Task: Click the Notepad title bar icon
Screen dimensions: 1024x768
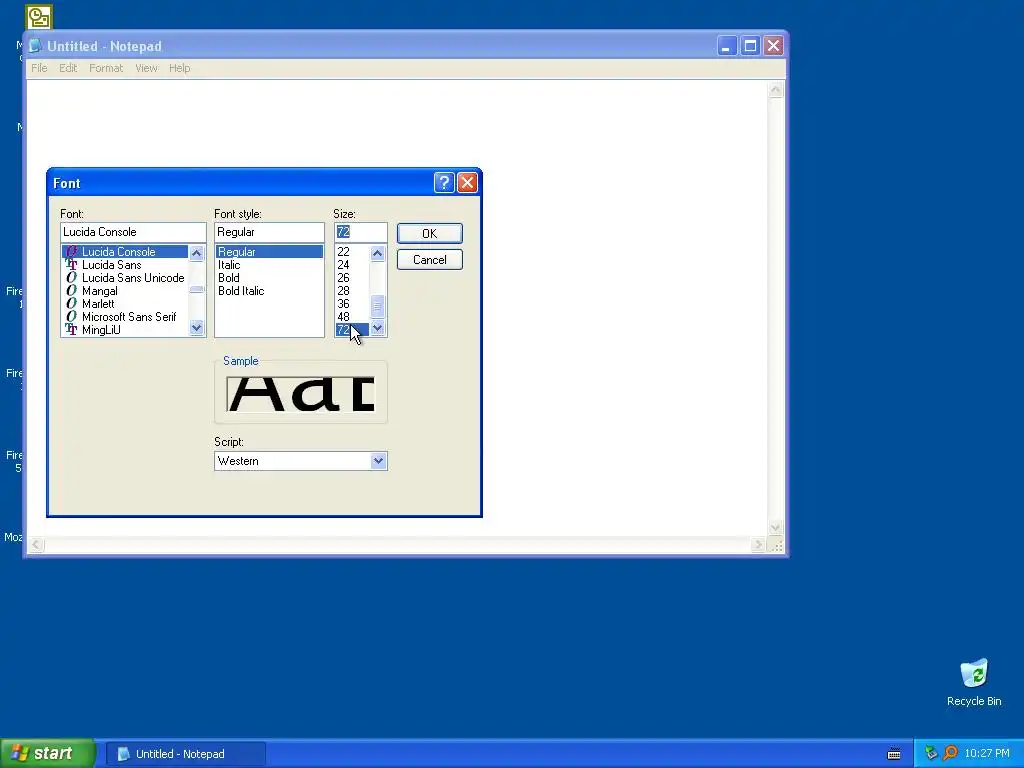Action: 35,46
